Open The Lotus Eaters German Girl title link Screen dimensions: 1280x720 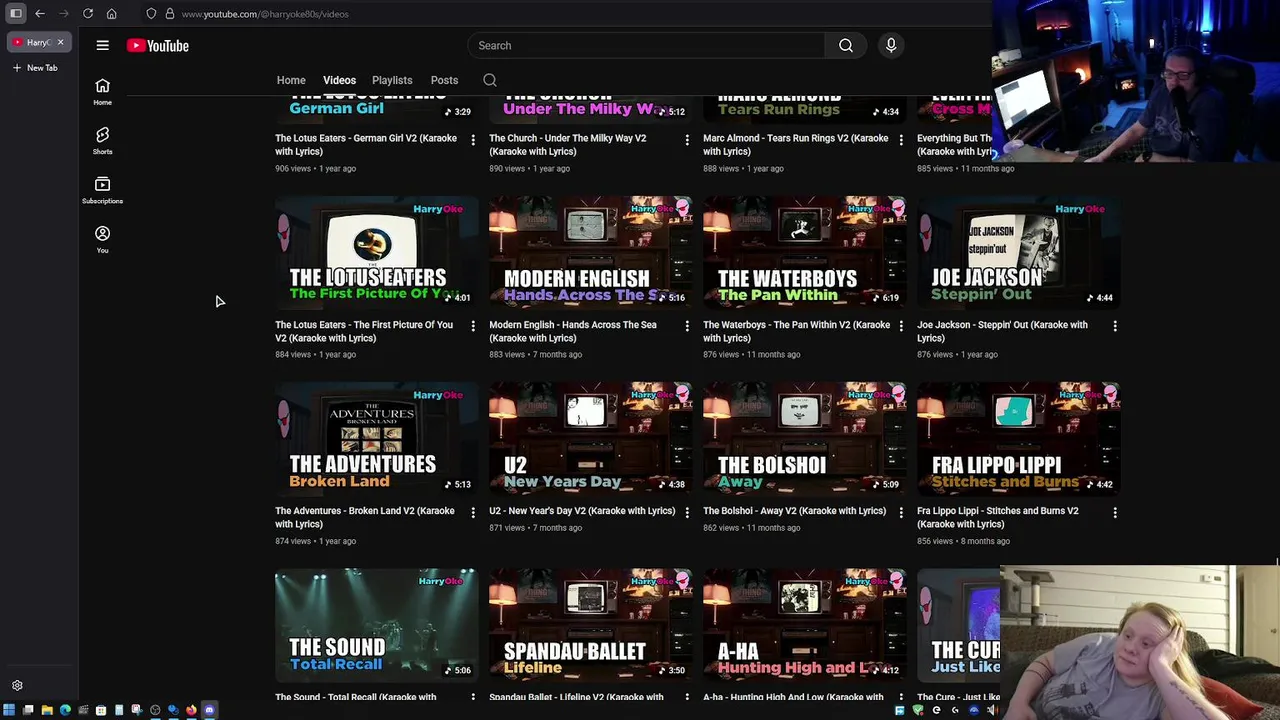click(x=366, y=144)
